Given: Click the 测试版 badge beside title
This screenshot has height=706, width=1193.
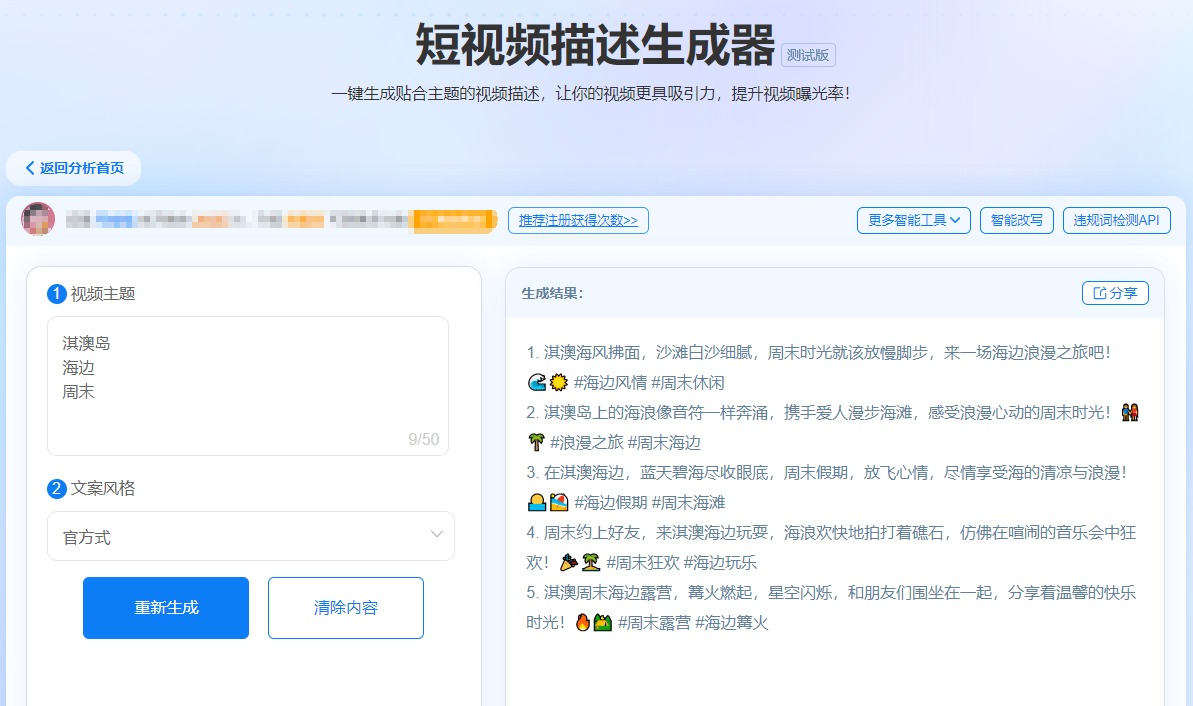Looking at the screenshot, I should click(x=808, y=56).
